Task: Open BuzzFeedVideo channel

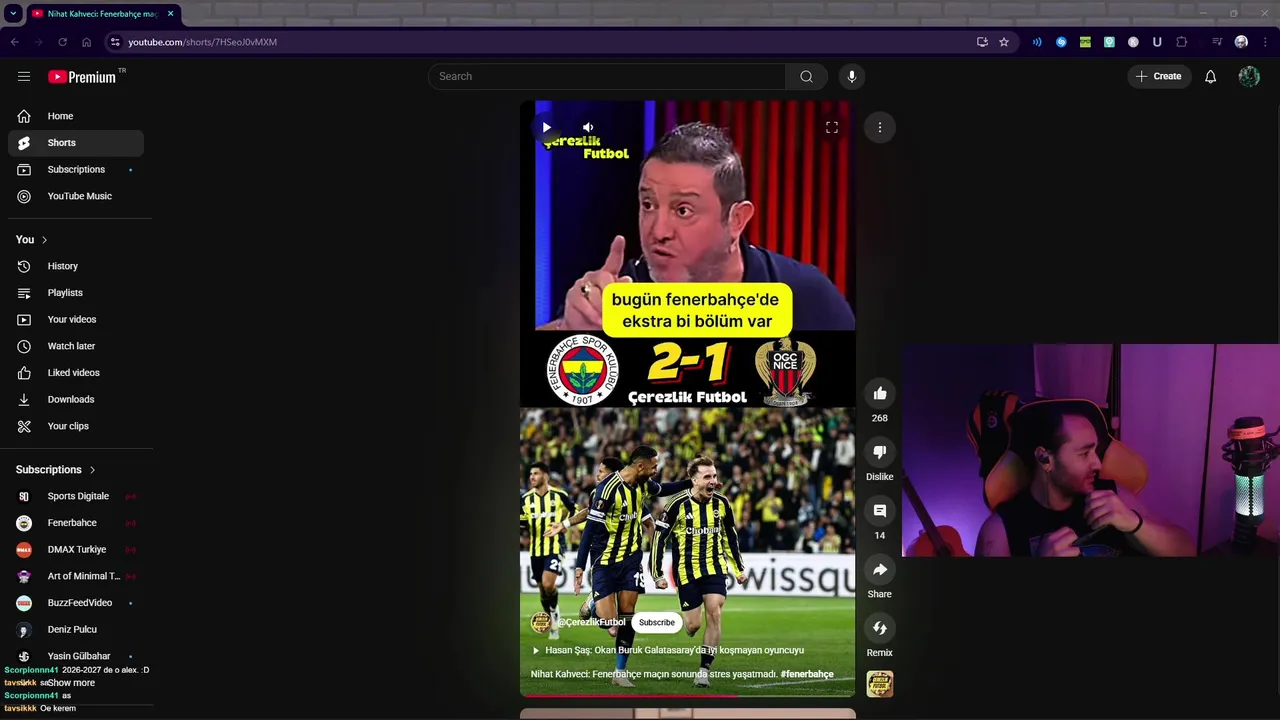Action: (76, 603)
